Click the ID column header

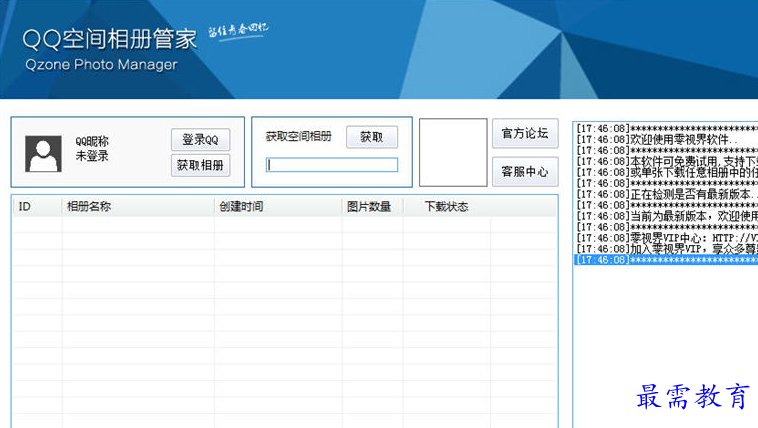coord(37,207)
